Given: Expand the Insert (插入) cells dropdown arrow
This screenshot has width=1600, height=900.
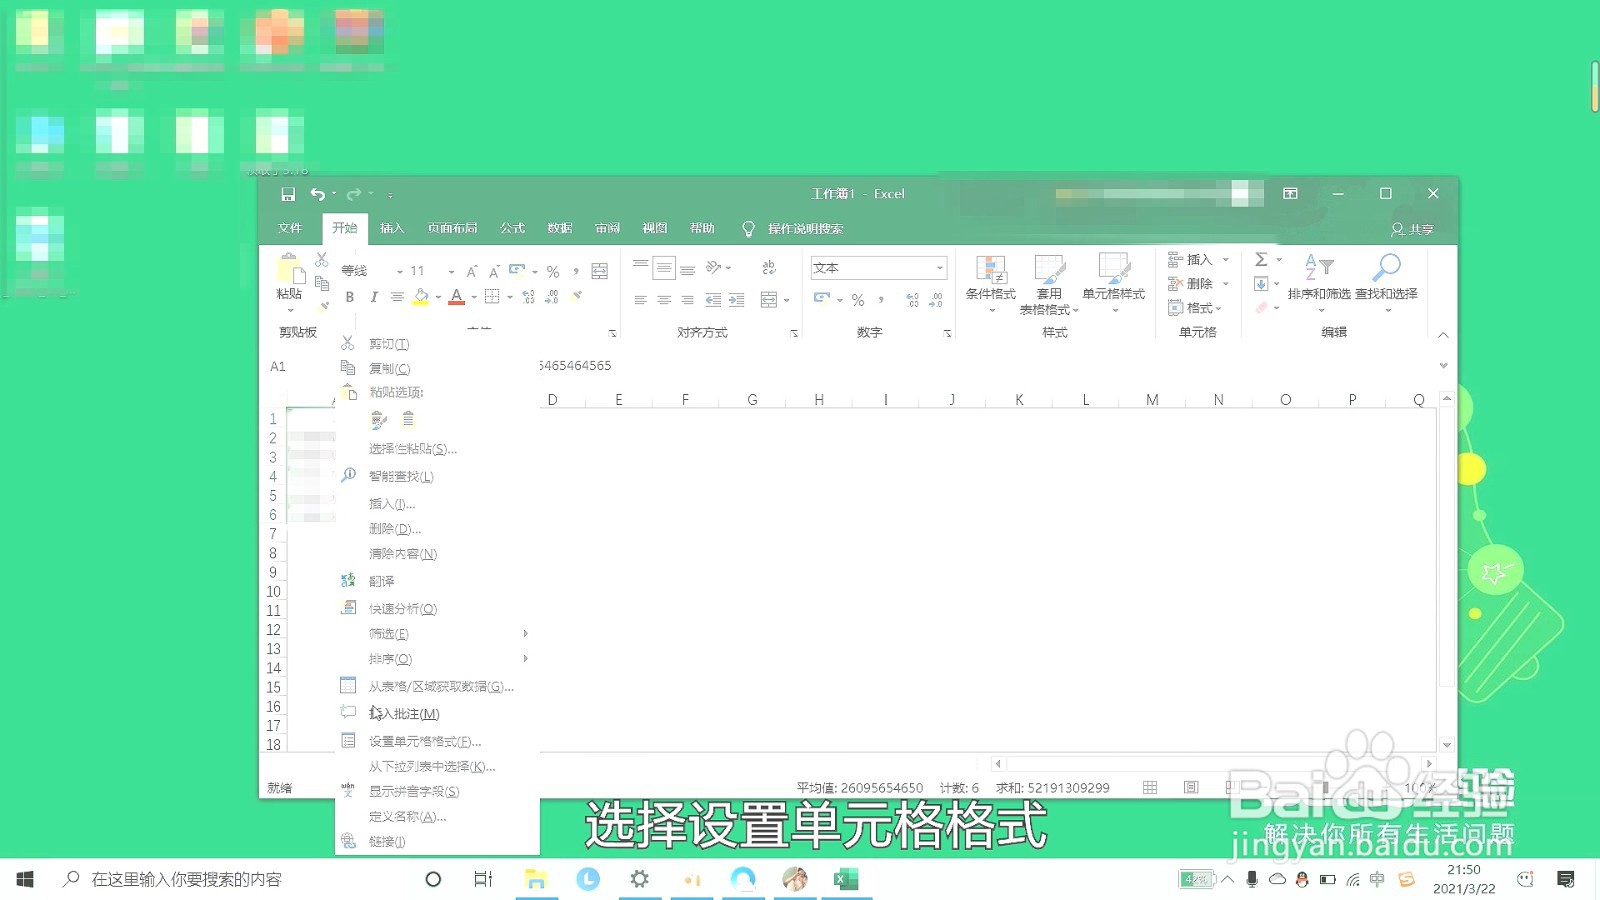Looking at the screenshot, I should point(1226,259).
